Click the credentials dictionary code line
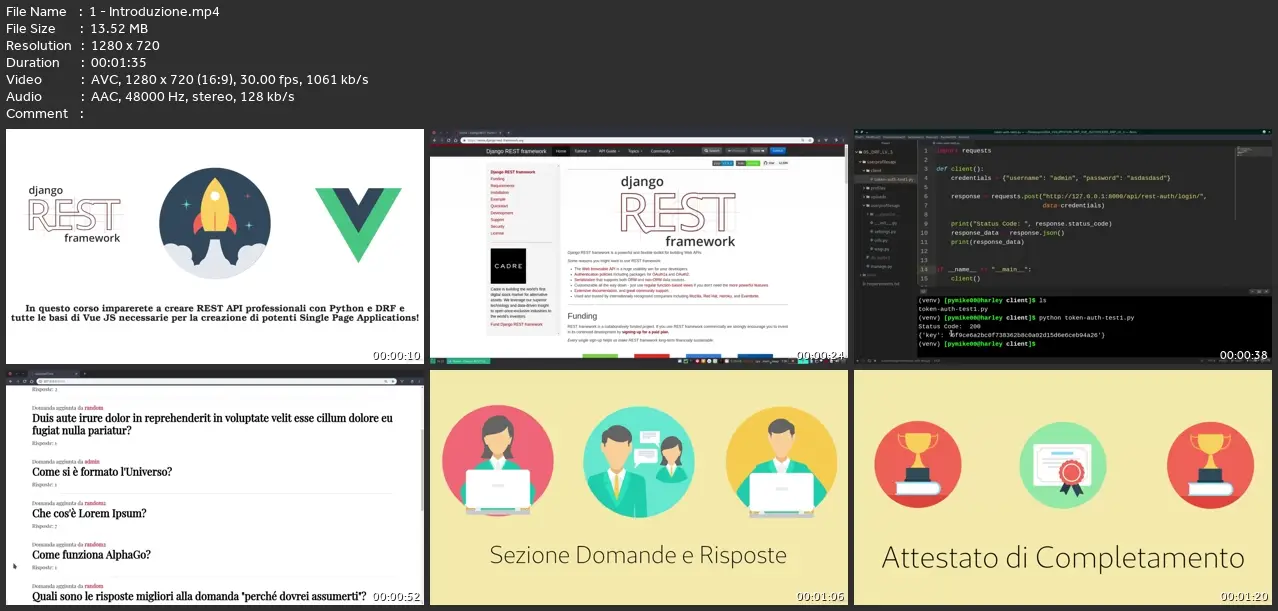The height and width of the screenshot is (611, 1278). tap(1060, 178)
